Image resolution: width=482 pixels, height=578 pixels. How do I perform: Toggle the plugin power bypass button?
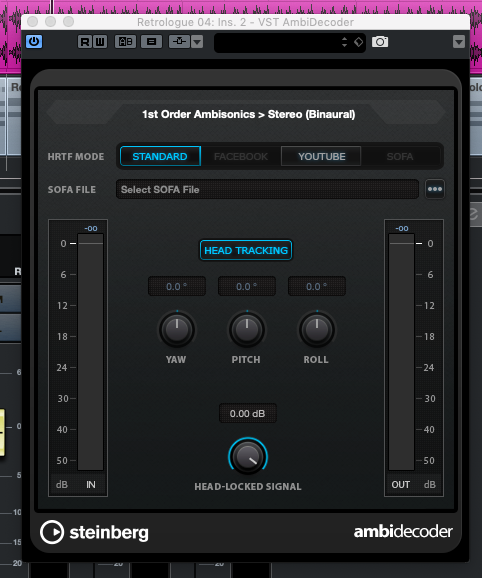34,41
